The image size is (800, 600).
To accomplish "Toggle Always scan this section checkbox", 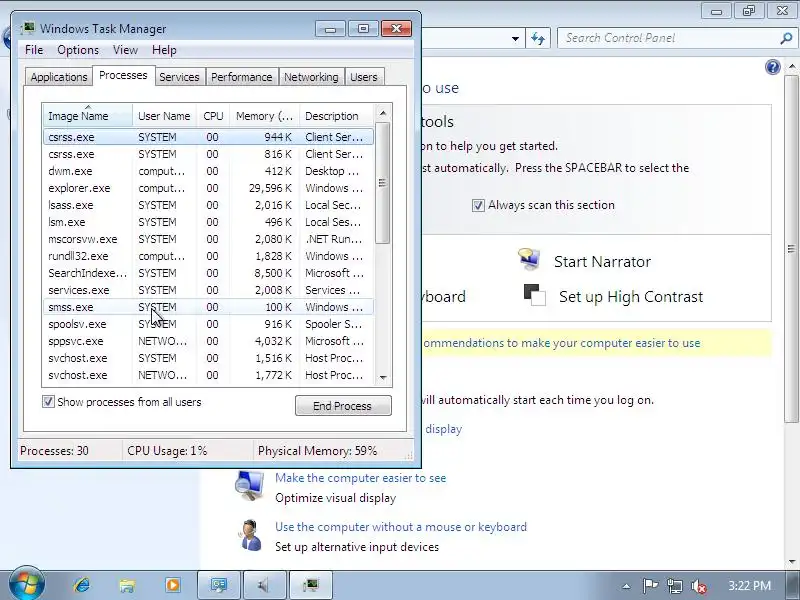I will (478, 205).
